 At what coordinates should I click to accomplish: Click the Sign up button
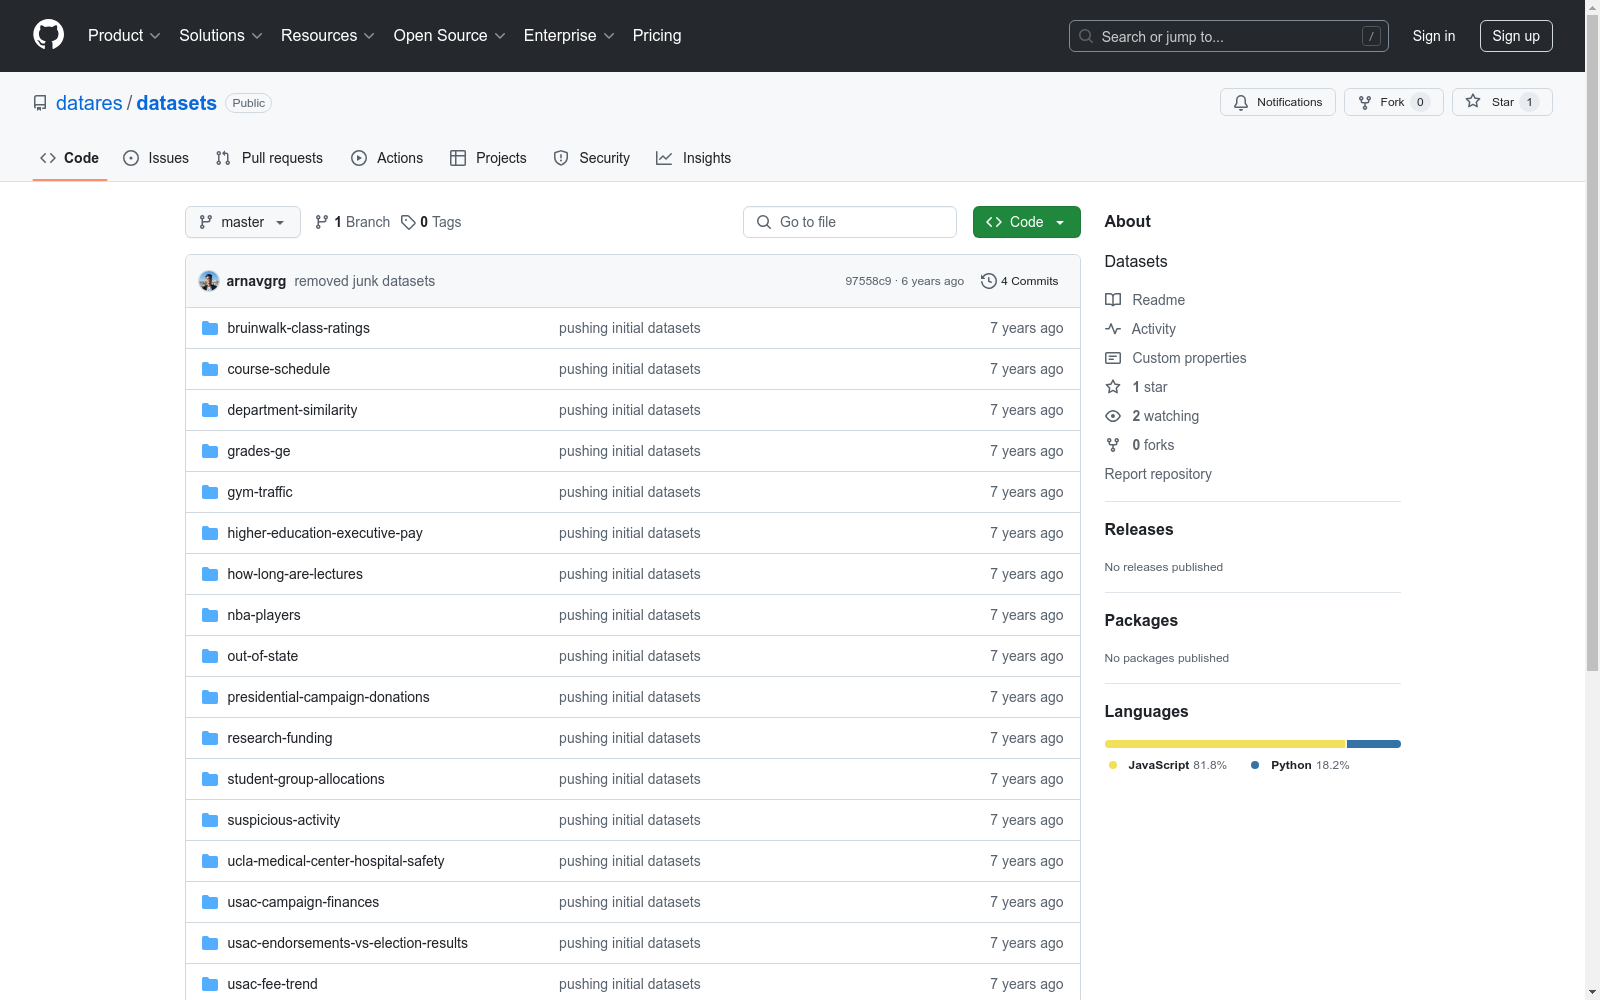point(1516,36)
